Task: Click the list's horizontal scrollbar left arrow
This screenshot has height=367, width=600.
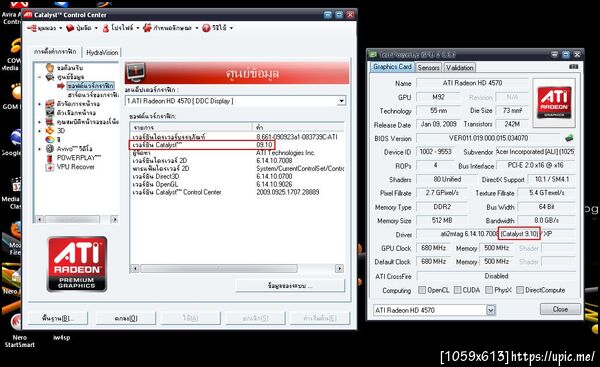Action: pos(134,269)
